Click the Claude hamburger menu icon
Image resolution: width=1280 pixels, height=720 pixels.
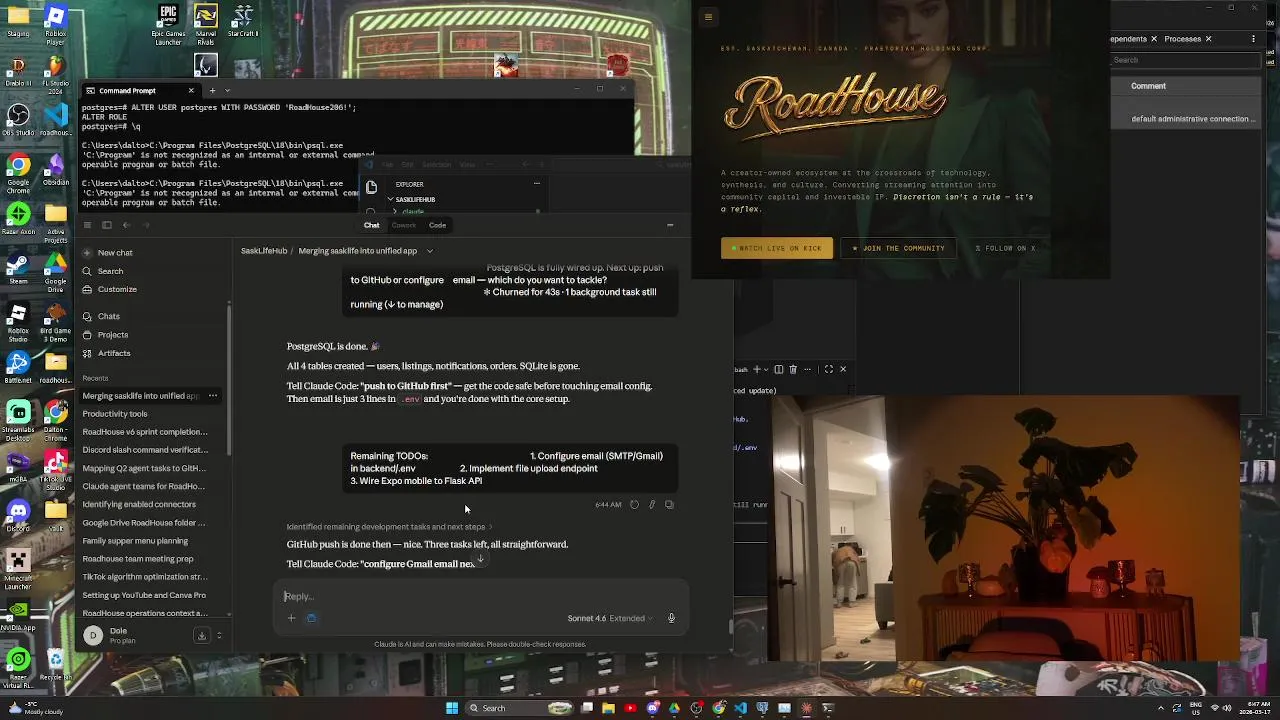(87, 225)
